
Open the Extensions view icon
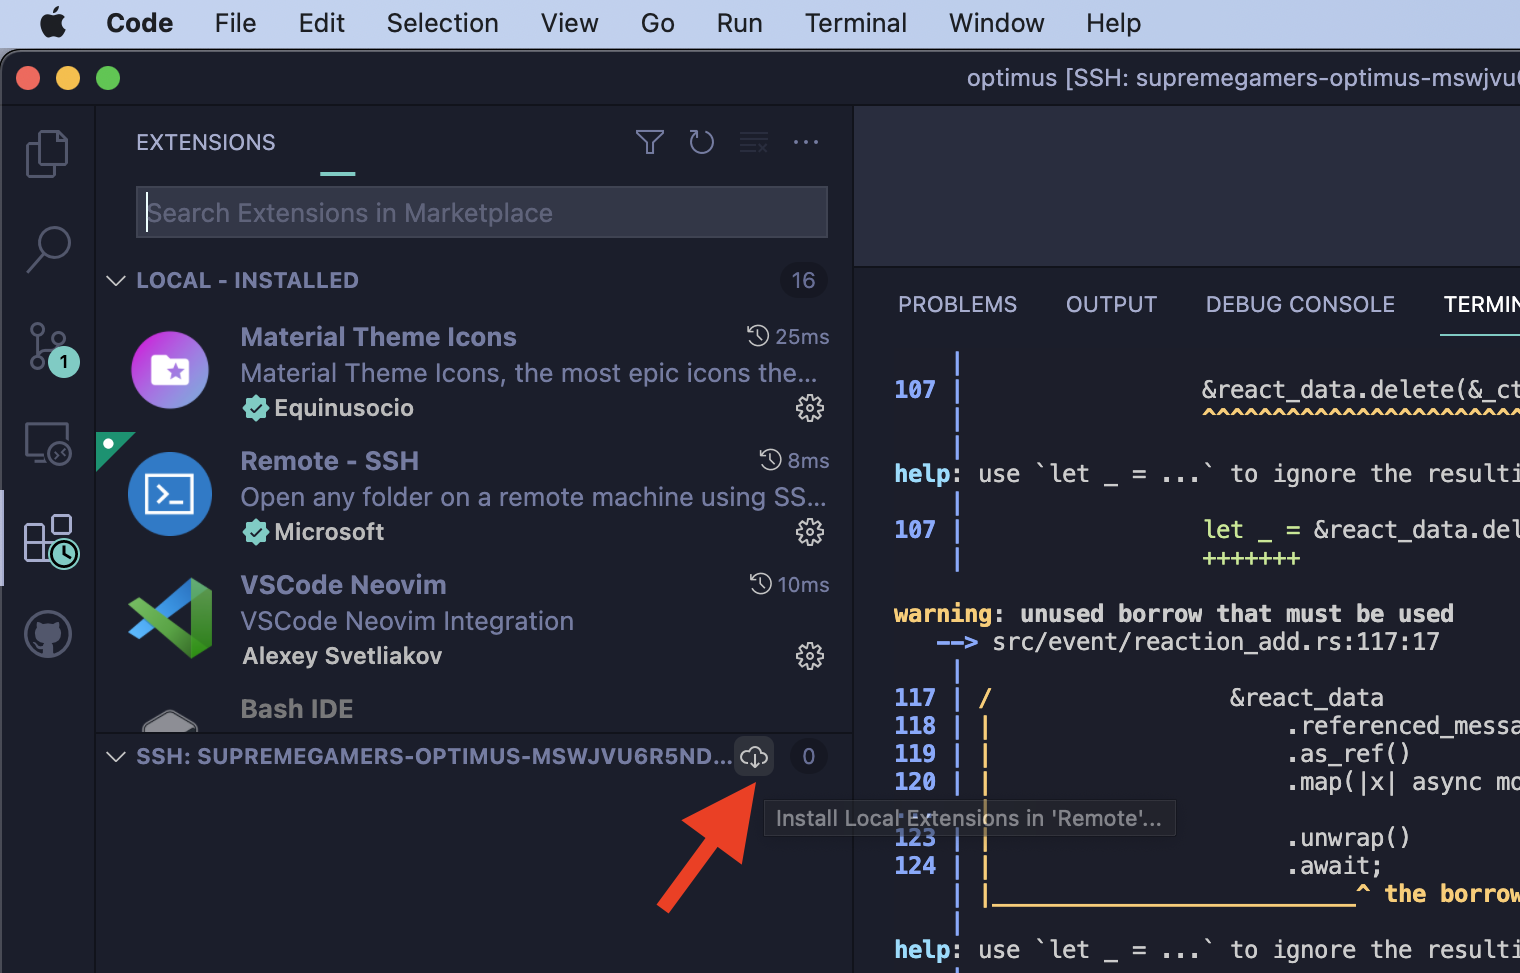point(50,541)
